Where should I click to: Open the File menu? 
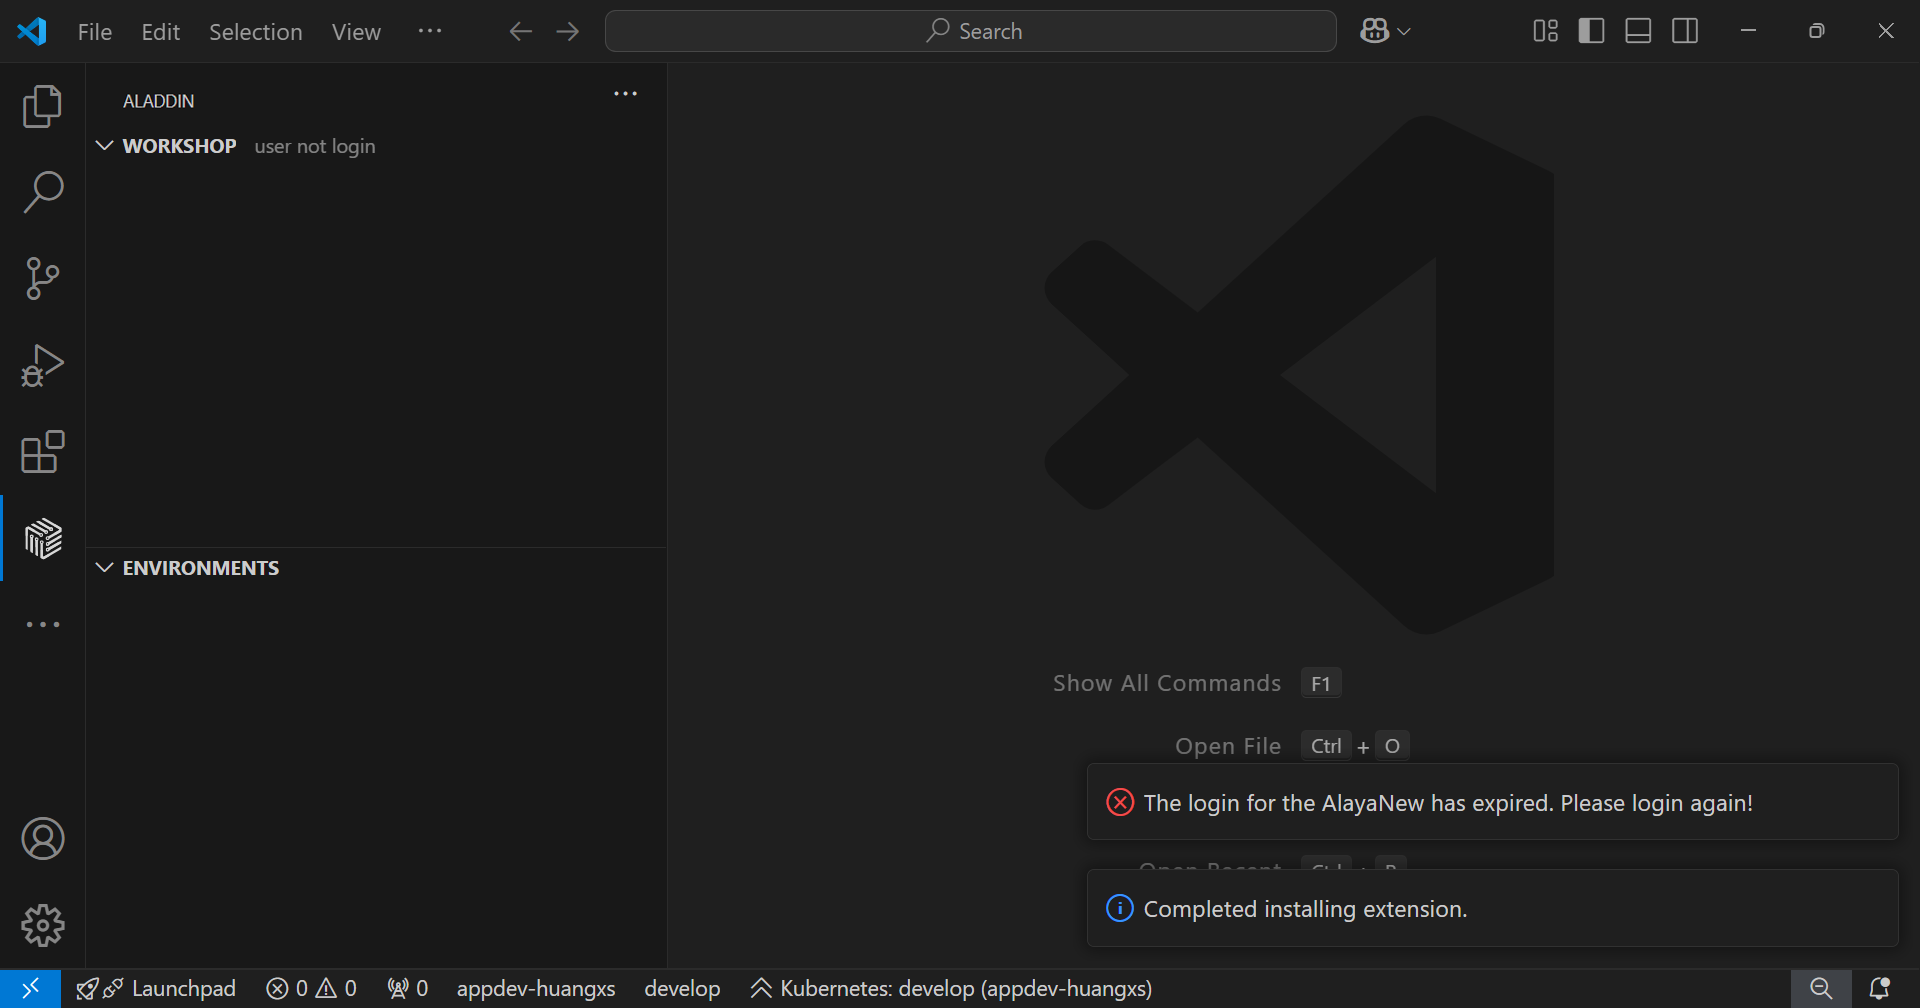click(95, 32)
